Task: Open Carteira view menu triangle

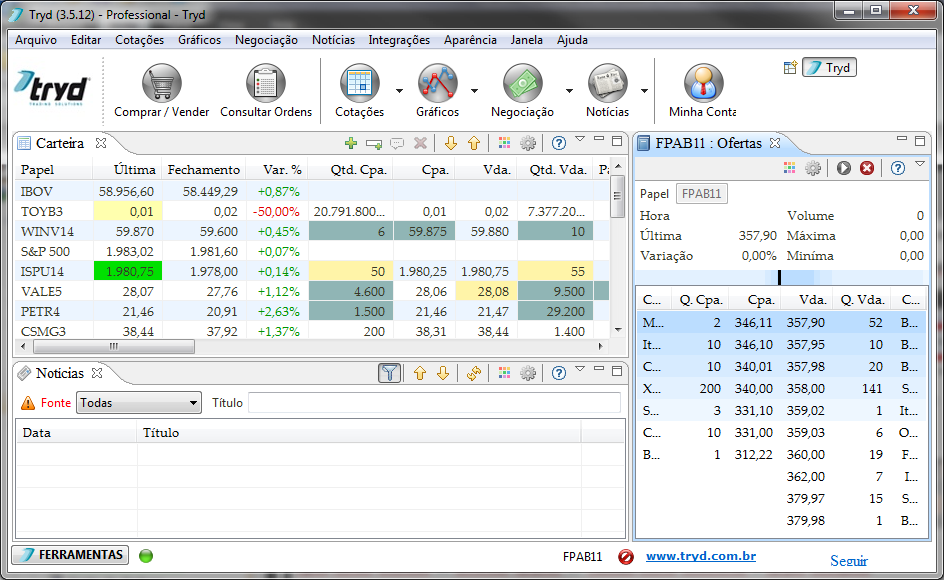Action: (580, 139)
